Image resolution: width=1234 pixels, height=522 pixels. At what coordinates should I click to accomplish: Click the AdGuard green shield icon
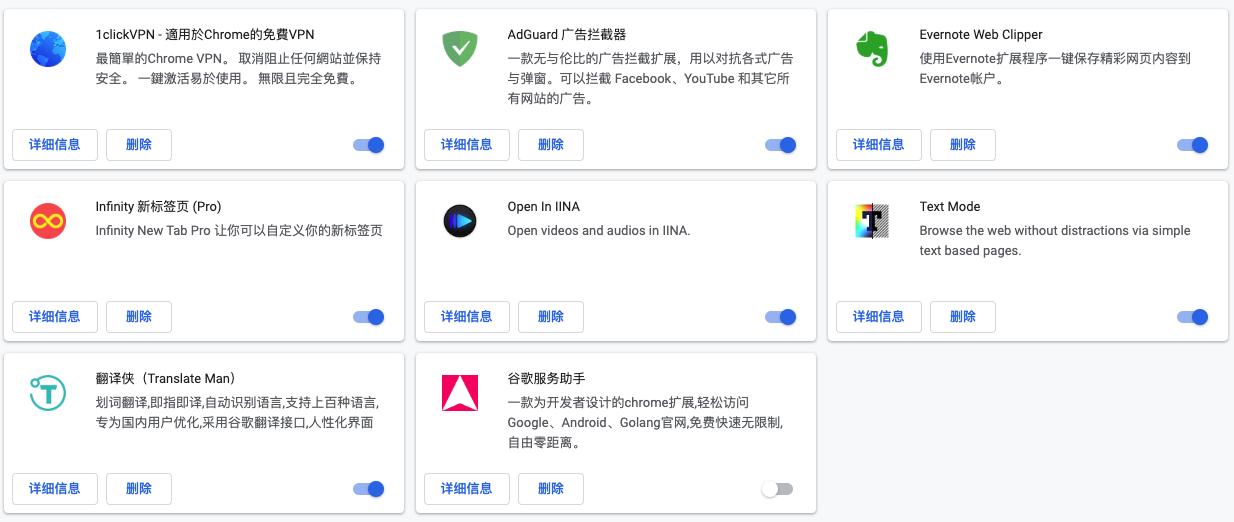click(460, 49)
